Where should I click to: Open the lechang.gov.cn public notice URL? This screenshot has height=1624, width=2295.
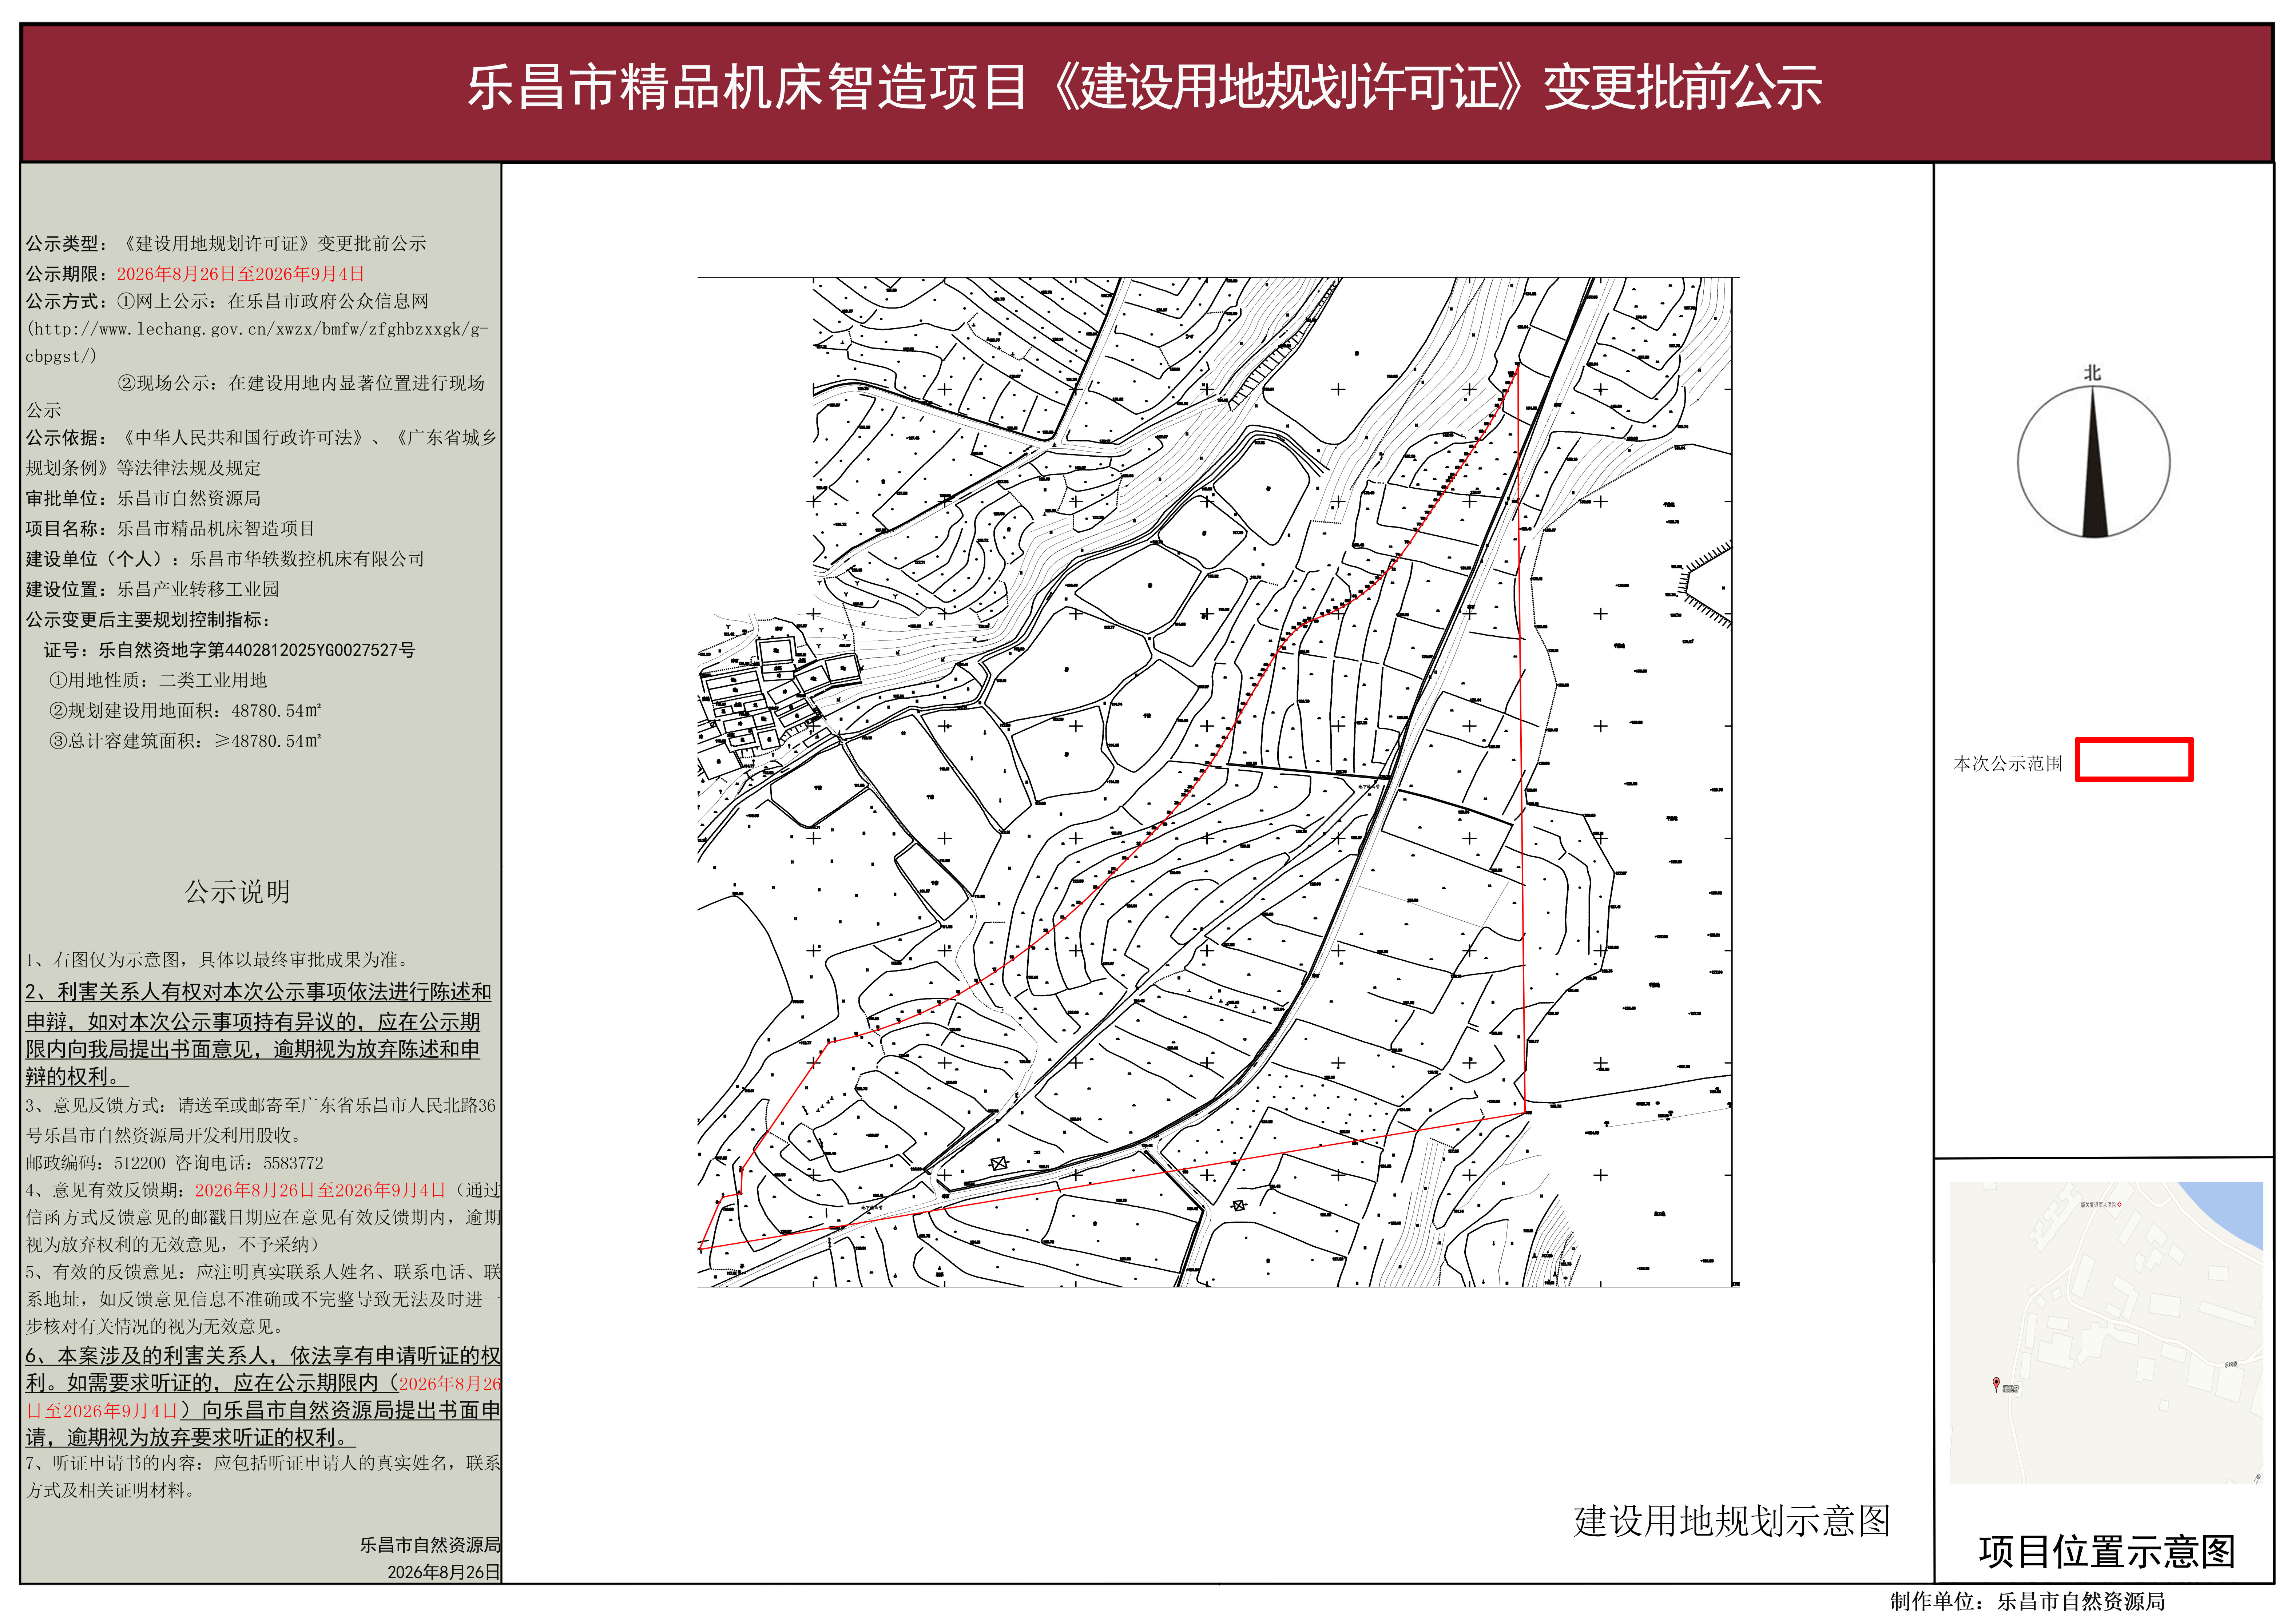click(257, 342)
